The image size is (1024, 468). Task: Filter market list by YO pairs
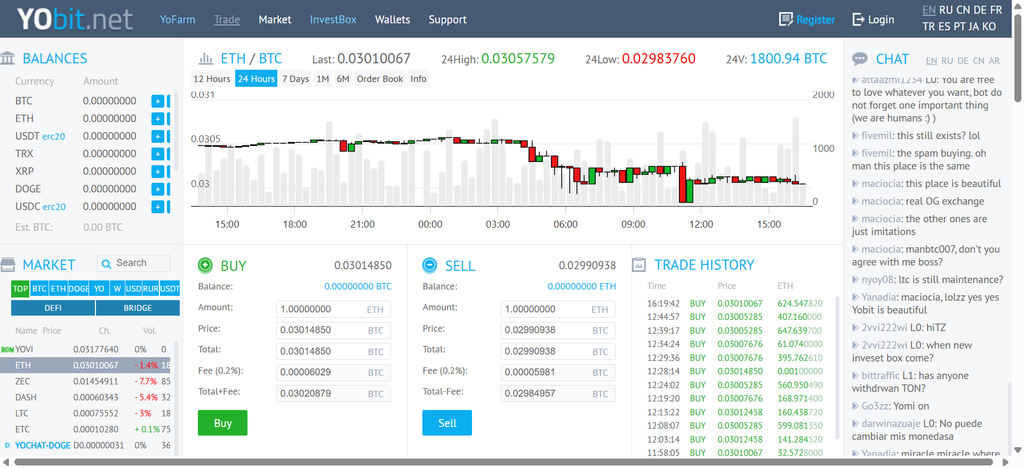point(99,289)
